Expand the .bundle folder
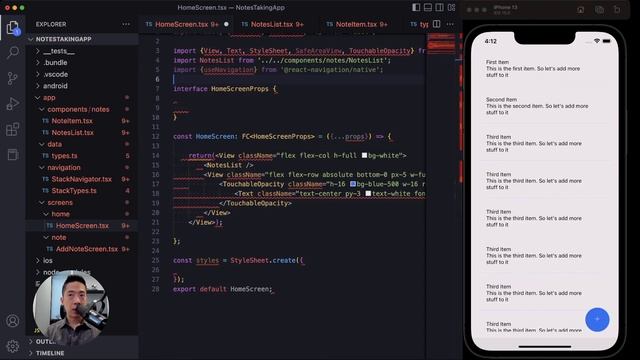 55,62
